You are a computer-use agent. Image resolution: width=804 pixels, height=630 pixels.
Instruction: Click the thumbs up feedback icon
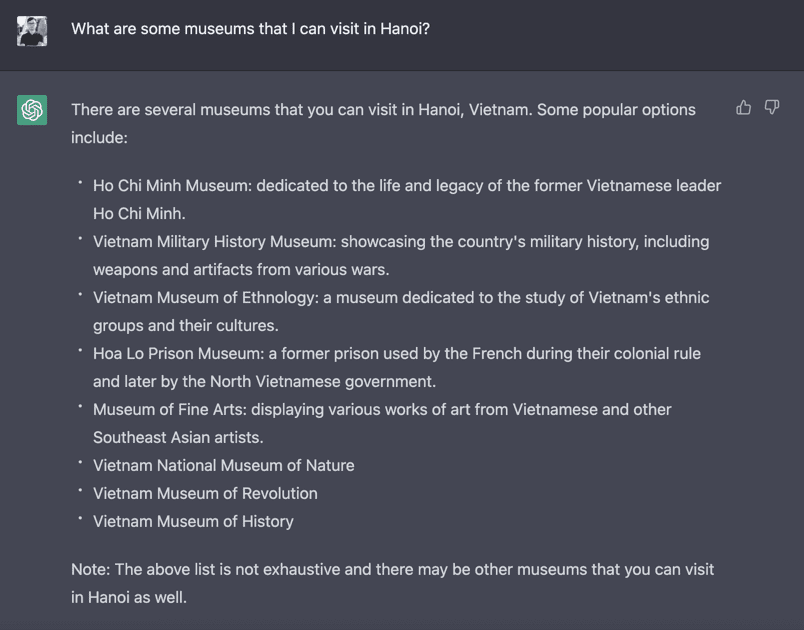(x=743, y=108)
